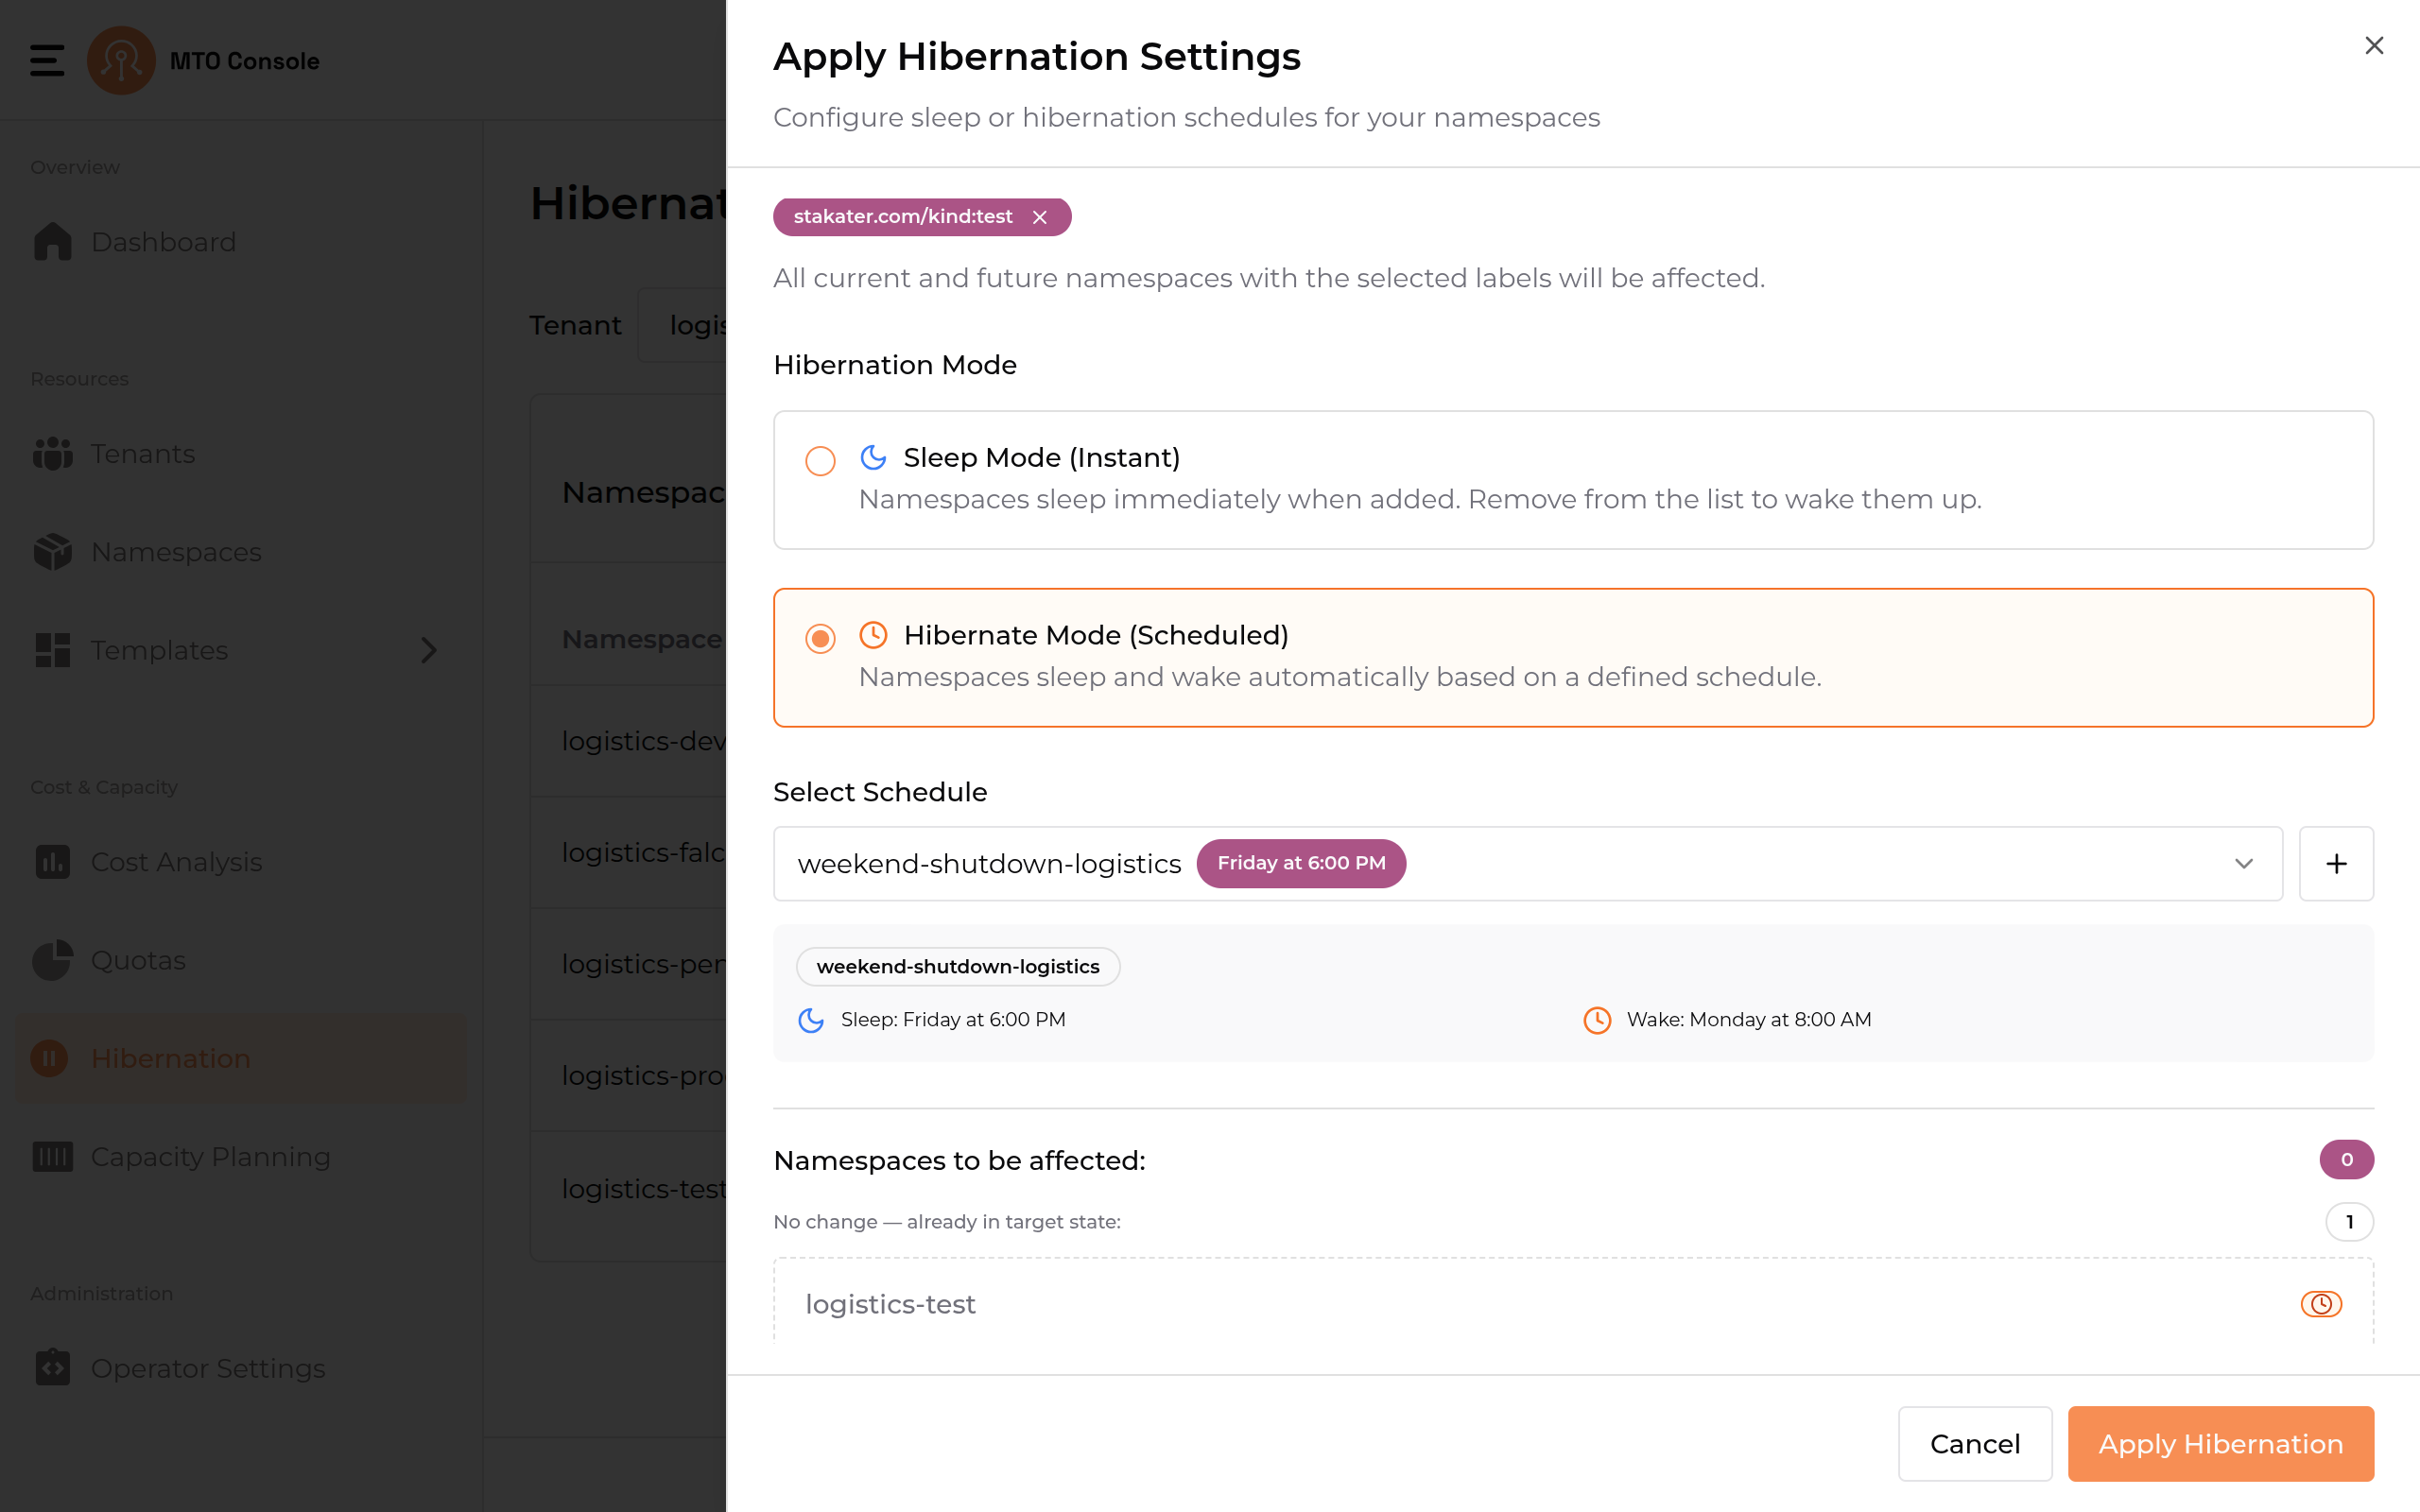Click the MTO Console logo
Image resolution: width=2420 pixels, height=1512 pixels.
pyautogui.click(x=121, y=60)
